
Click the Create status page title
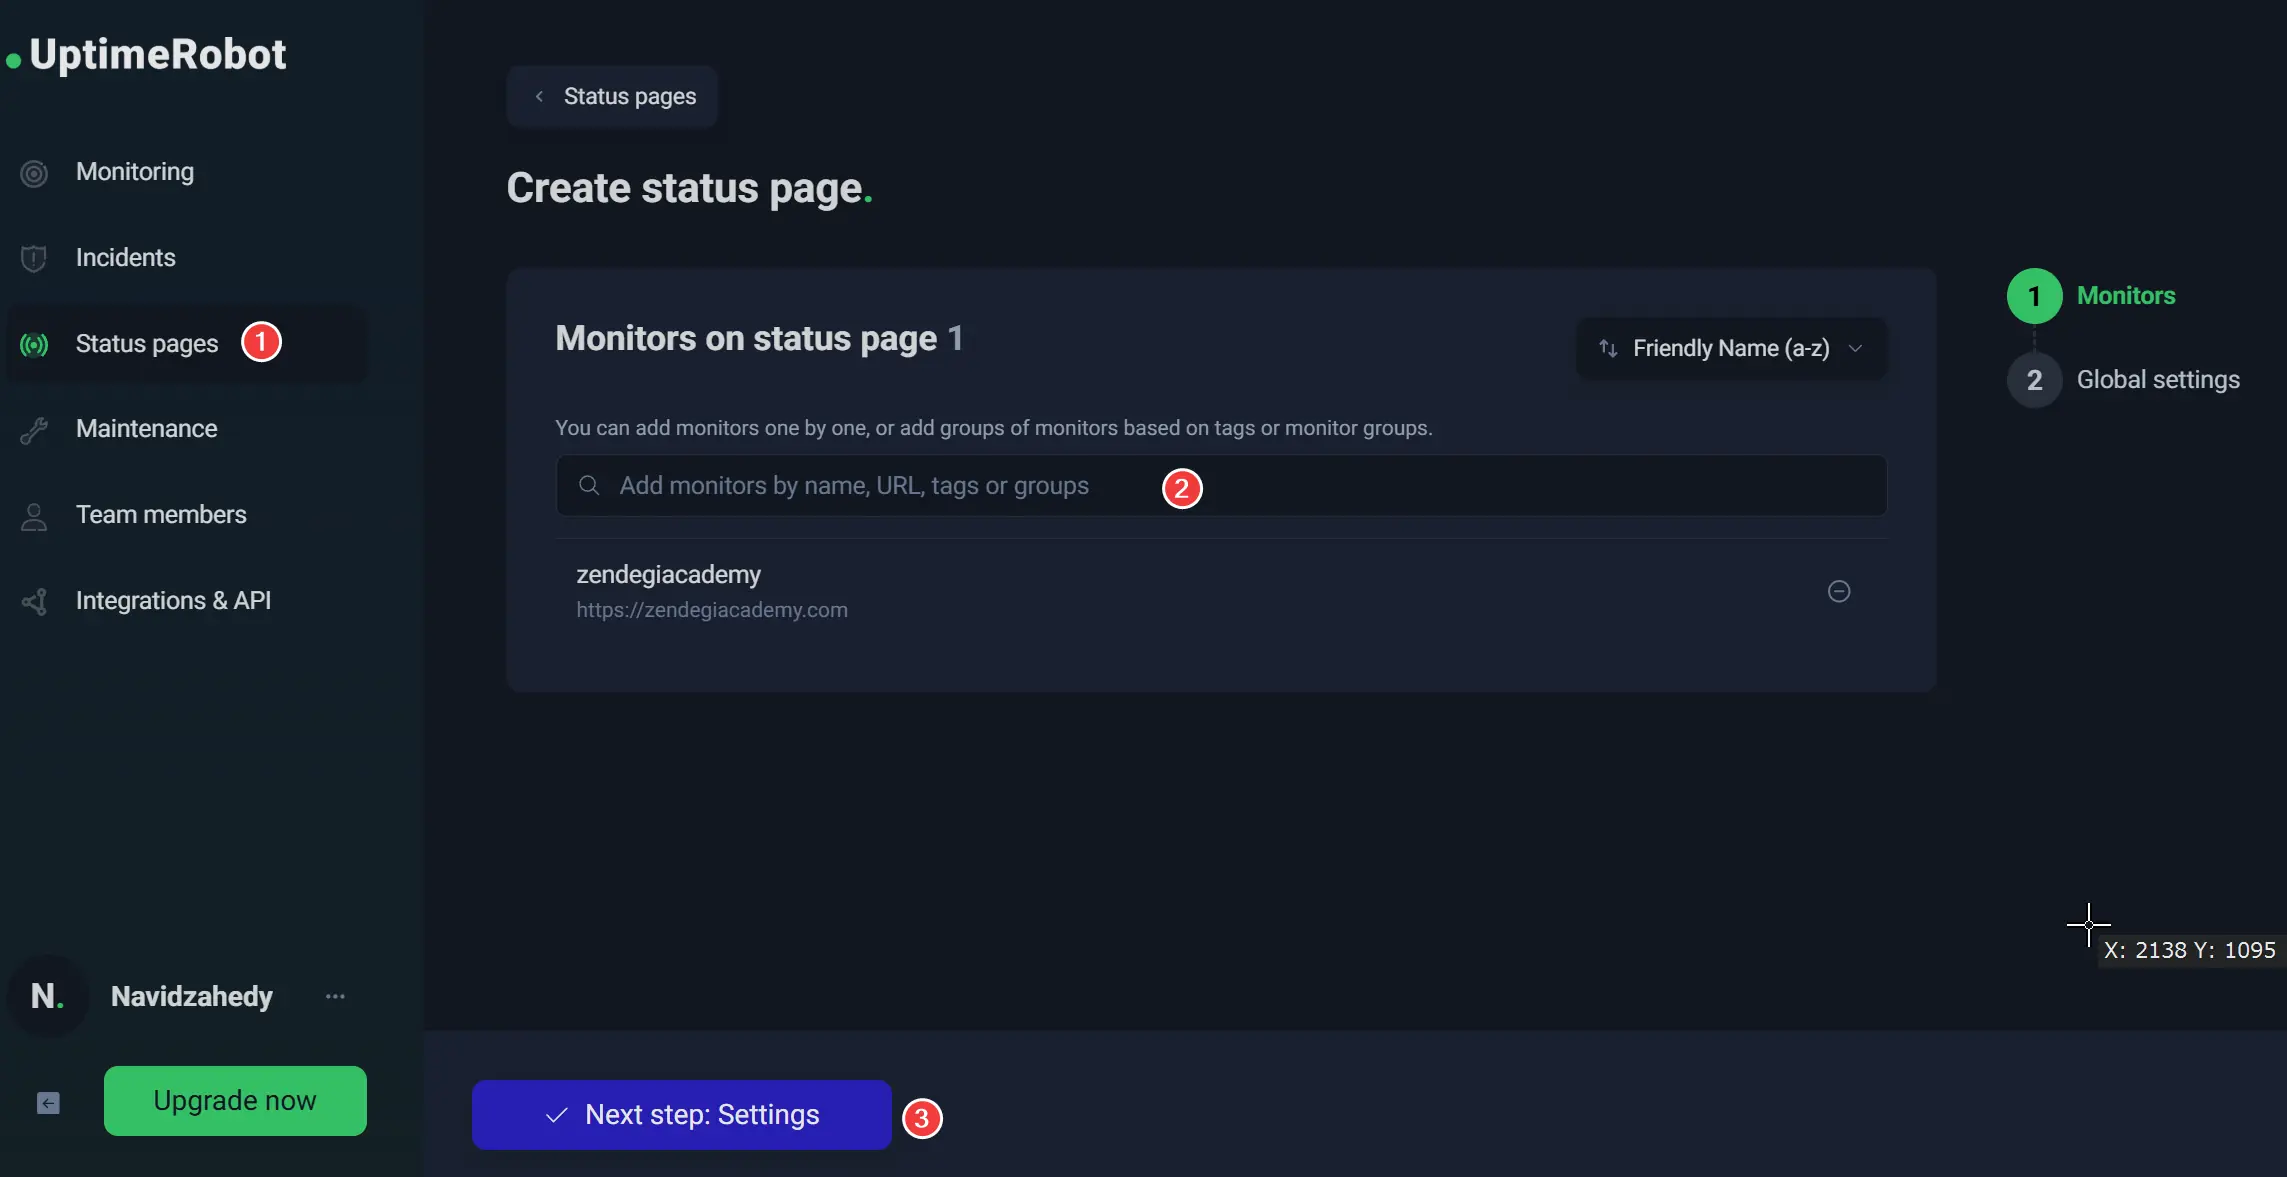point(689,189)
